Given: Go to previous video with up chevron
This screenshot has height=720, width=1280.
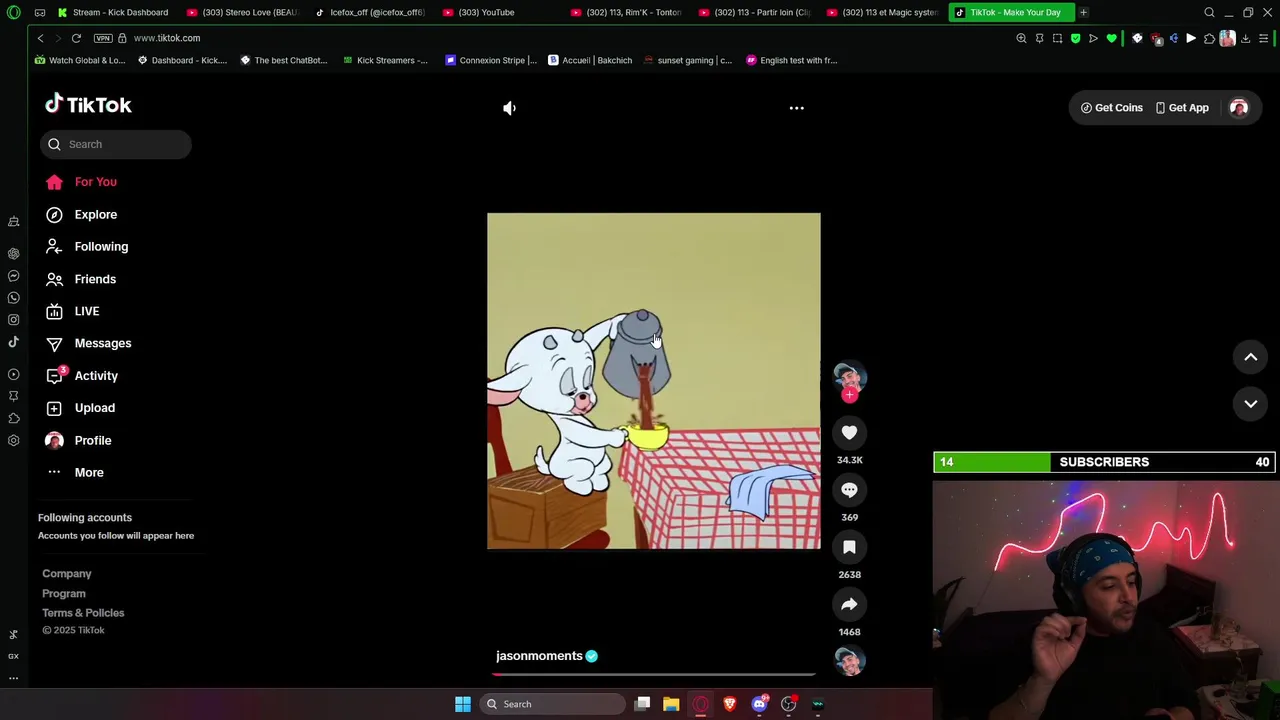Looking at the screenshot, I should [x=1250, y=357].
